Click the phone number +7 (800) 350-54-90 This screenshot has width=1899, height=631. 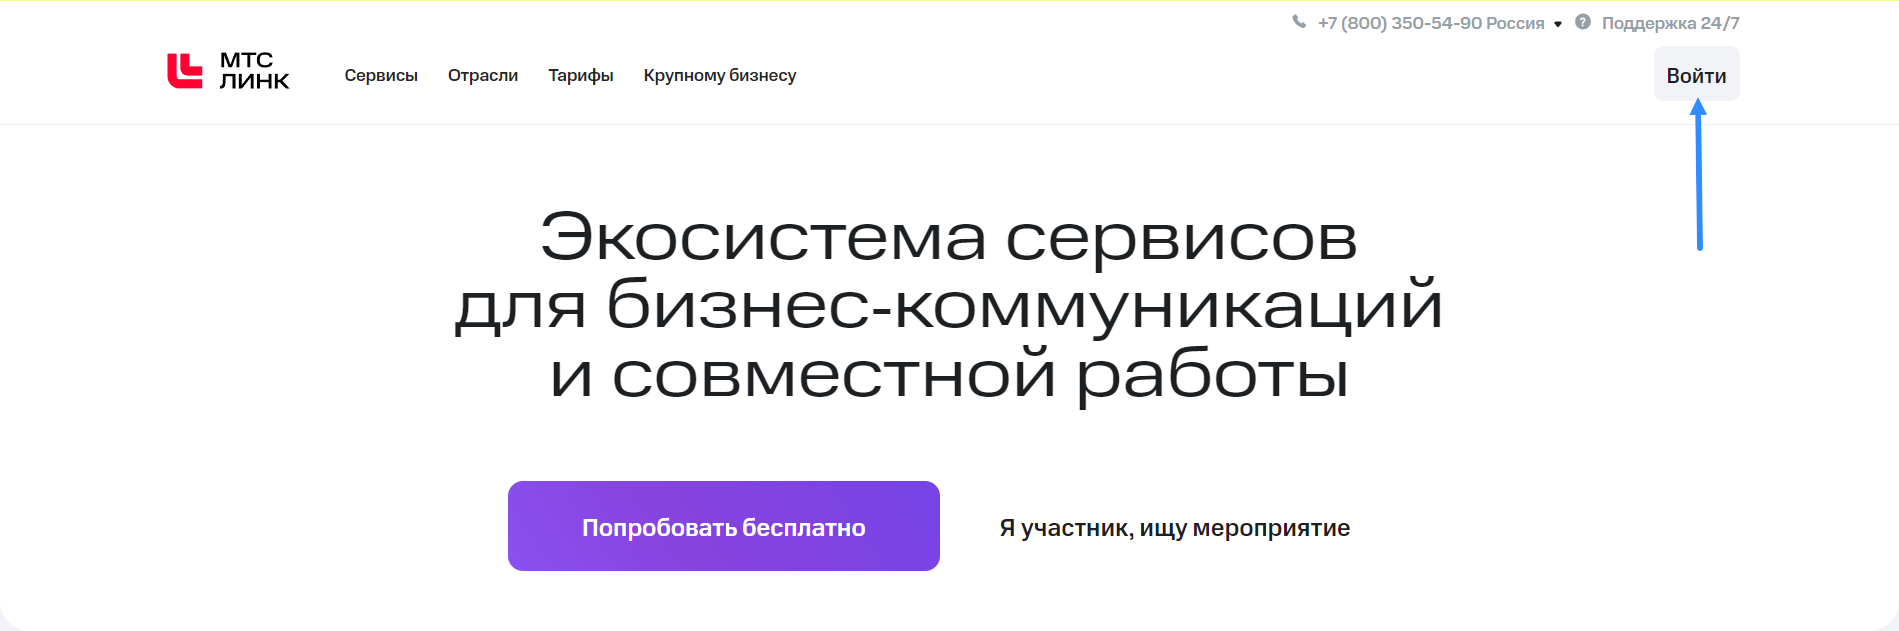click(1400, 23)
